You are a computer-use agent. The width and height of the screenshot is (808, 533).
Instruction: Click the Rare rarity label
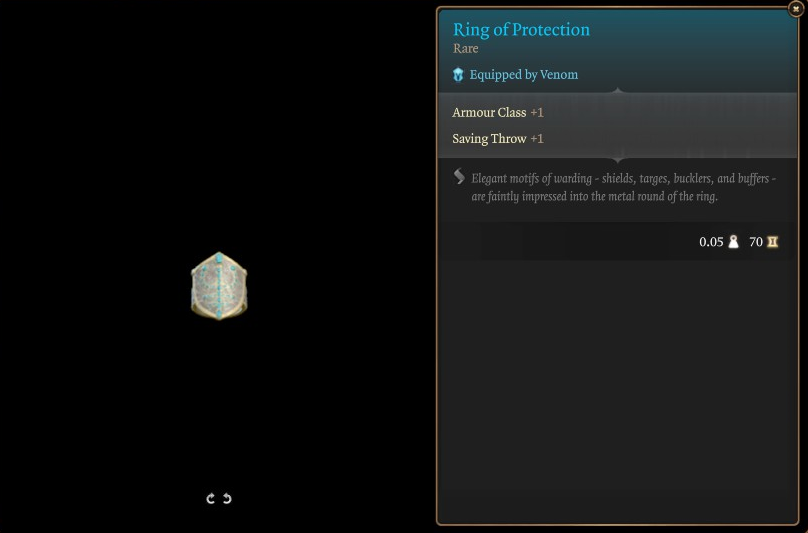pos(465,49)
